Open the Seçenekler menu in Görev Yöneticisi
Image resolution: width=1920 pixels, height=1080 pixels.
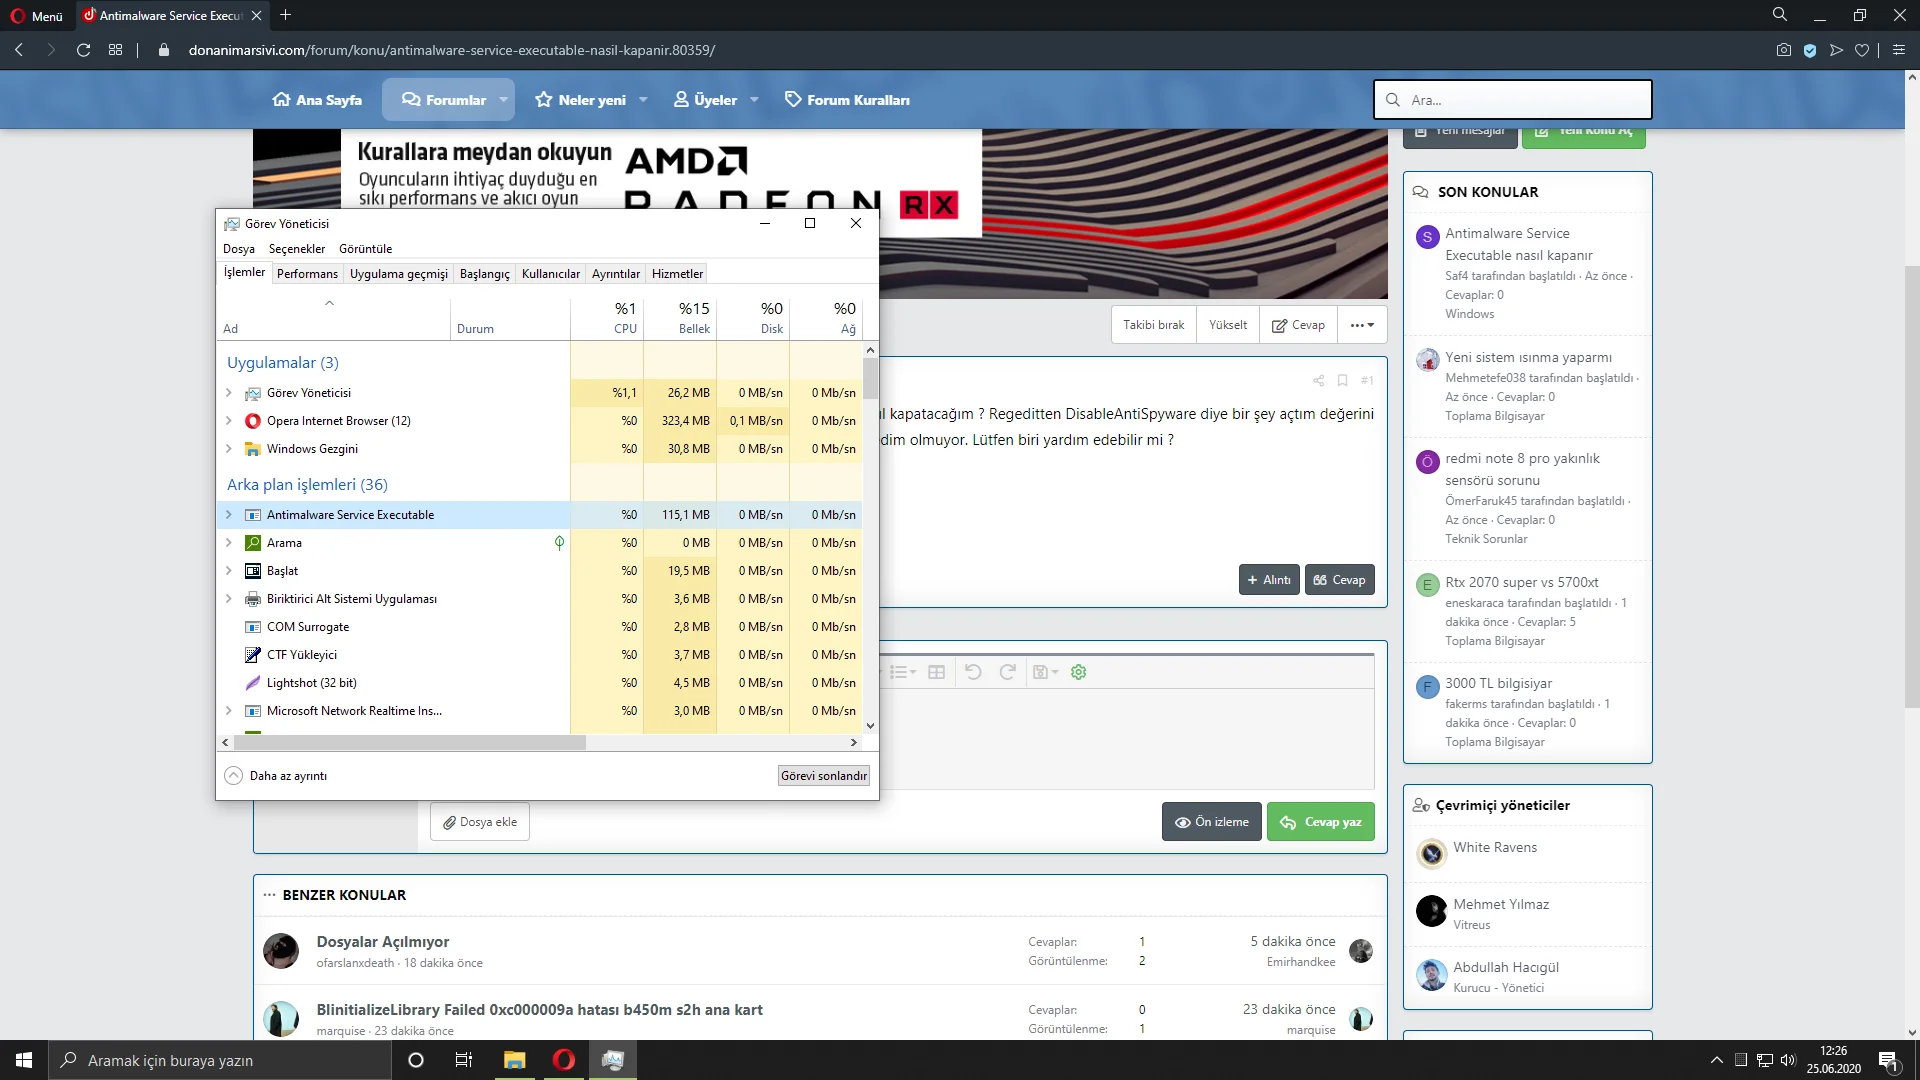(296, 249)
